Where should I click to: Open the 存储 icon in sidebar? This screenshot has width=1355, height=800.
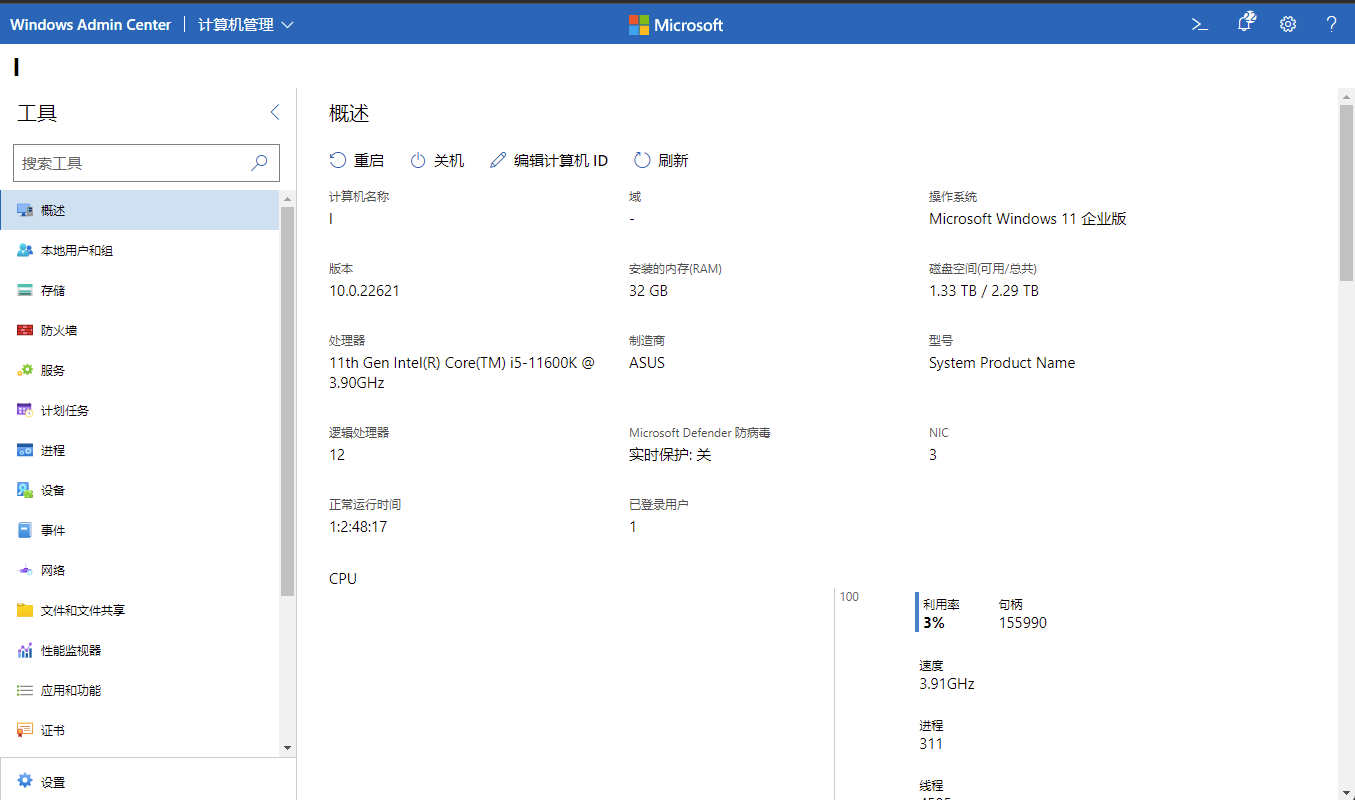[x=25, y=290]
